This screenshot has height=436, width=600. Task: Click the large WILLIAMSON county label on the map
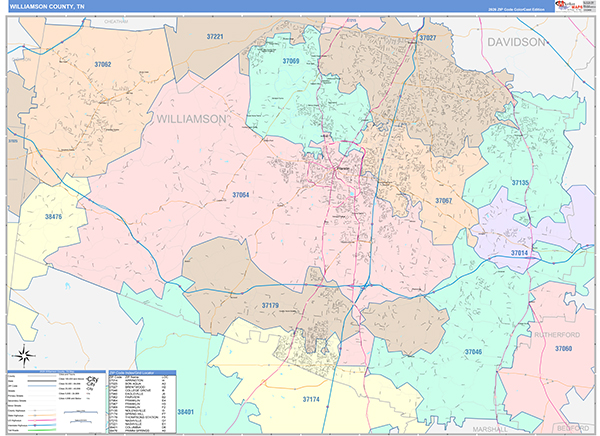[191, 119]
